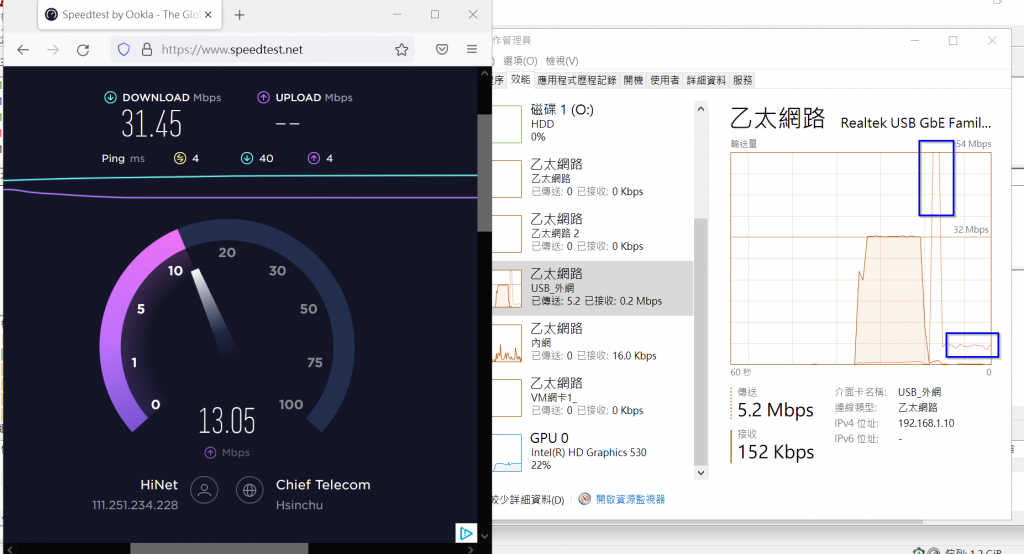Click the 152 Kbps receive value
This screenshot has height=554, width=1024.
coord(775,452)
